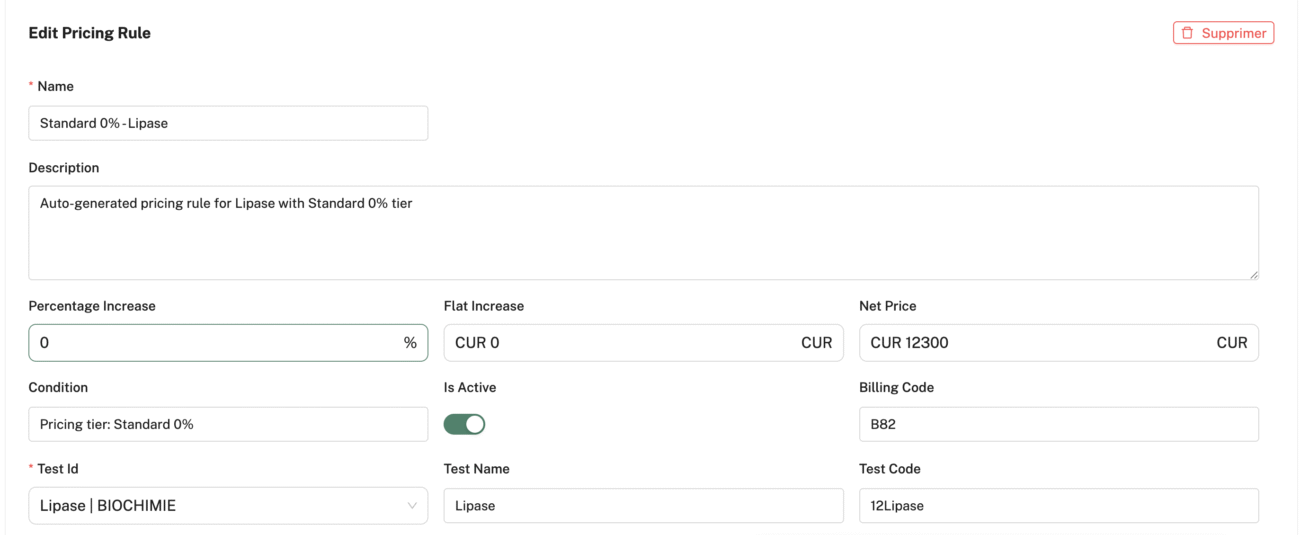
Task: Click the Percentage Increase field
Action: 228,342
